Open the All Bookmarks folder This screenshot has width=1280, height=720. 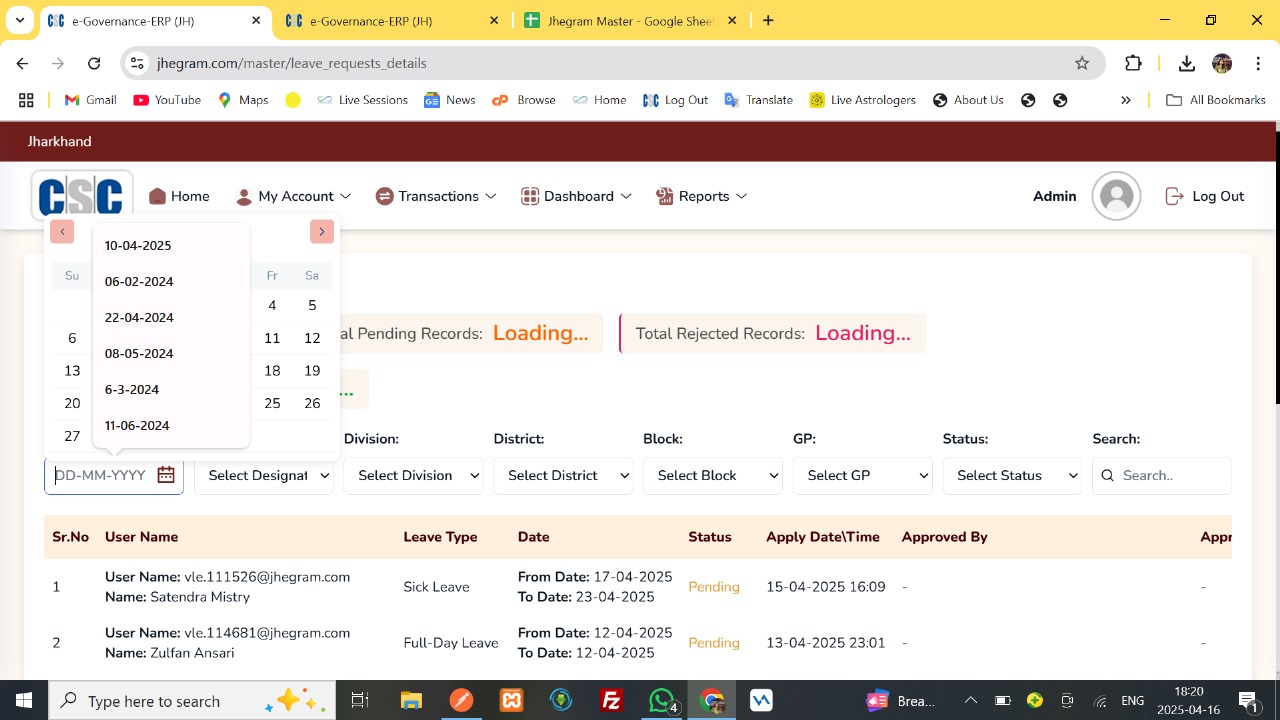[x=1216, y=100]
